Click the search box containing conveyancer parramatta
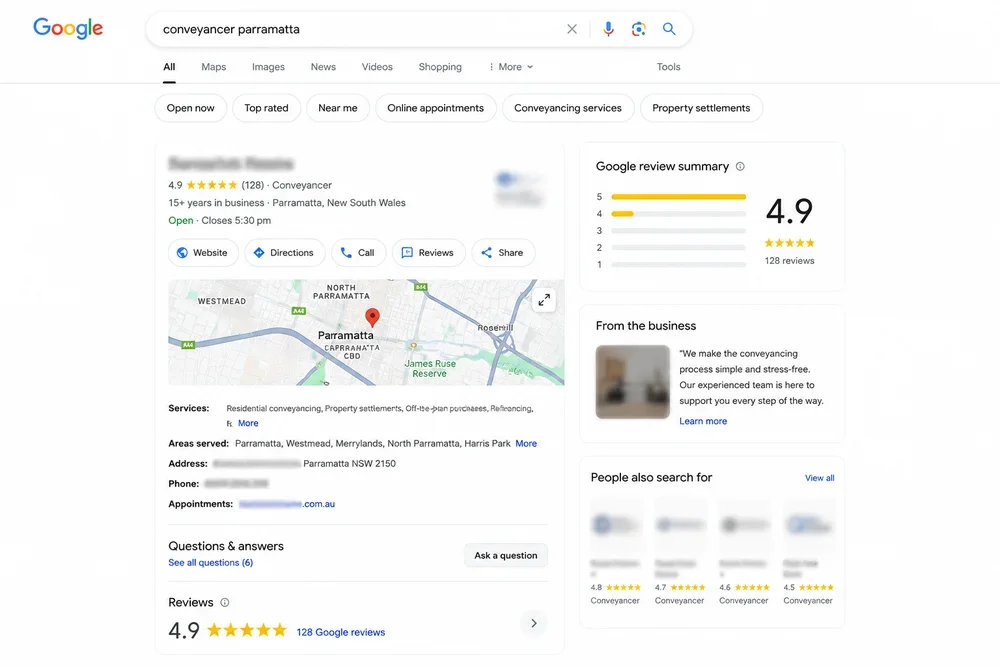1000x667 pixels. [419, 29]
